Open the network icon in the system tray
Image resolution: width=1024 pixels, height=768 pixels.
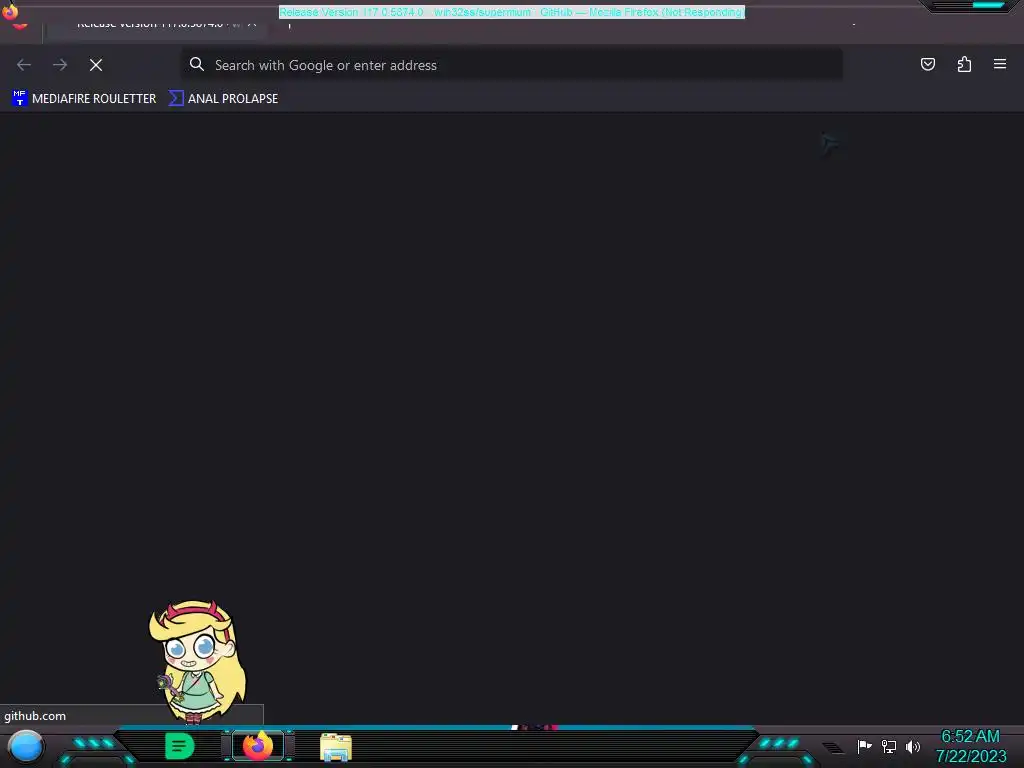point(889,746)
